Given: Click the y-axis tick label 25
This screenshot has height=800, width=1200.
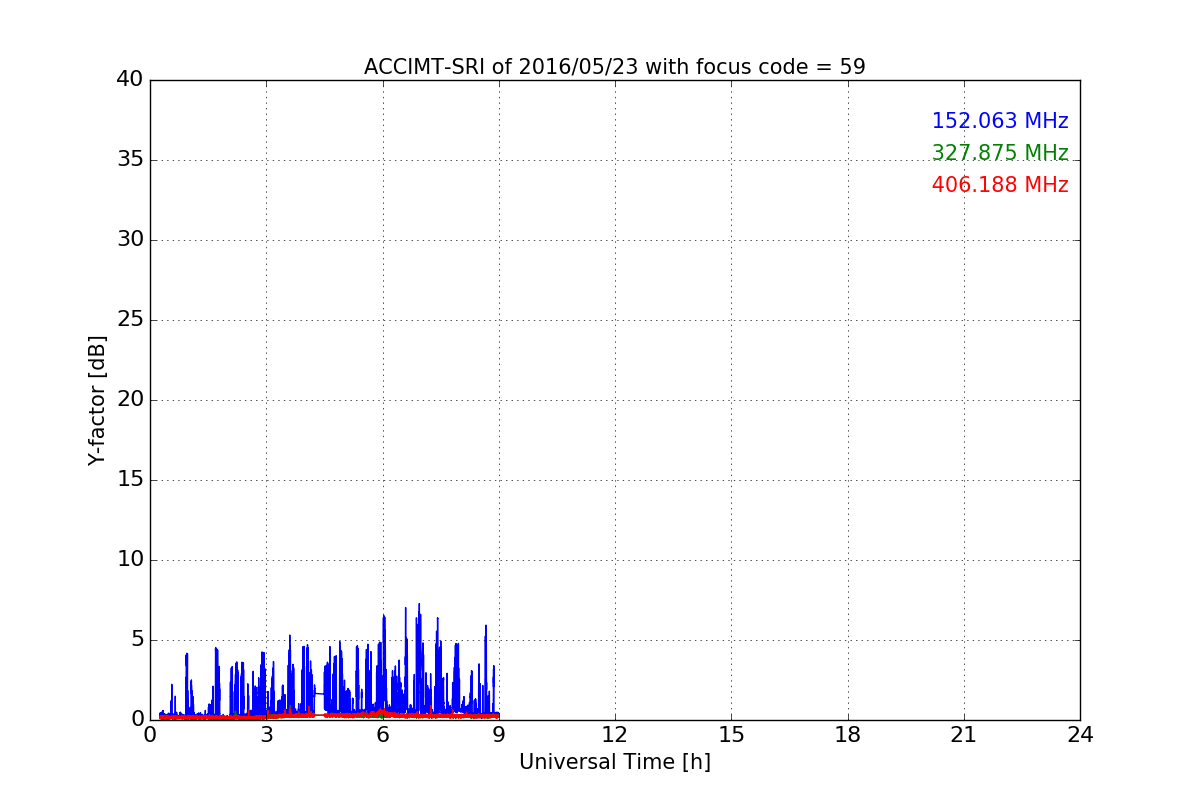Looking at the screenshot, I should 130,320.
